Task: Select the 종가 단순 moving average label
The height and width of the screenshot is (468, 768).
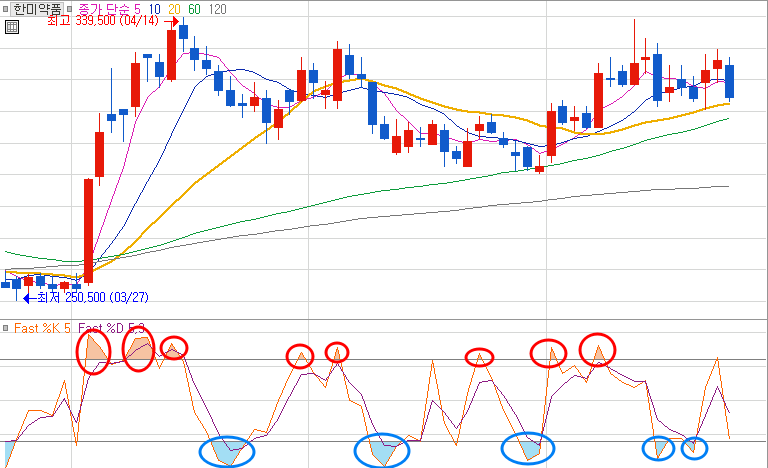Action: (x=104, y=9)
